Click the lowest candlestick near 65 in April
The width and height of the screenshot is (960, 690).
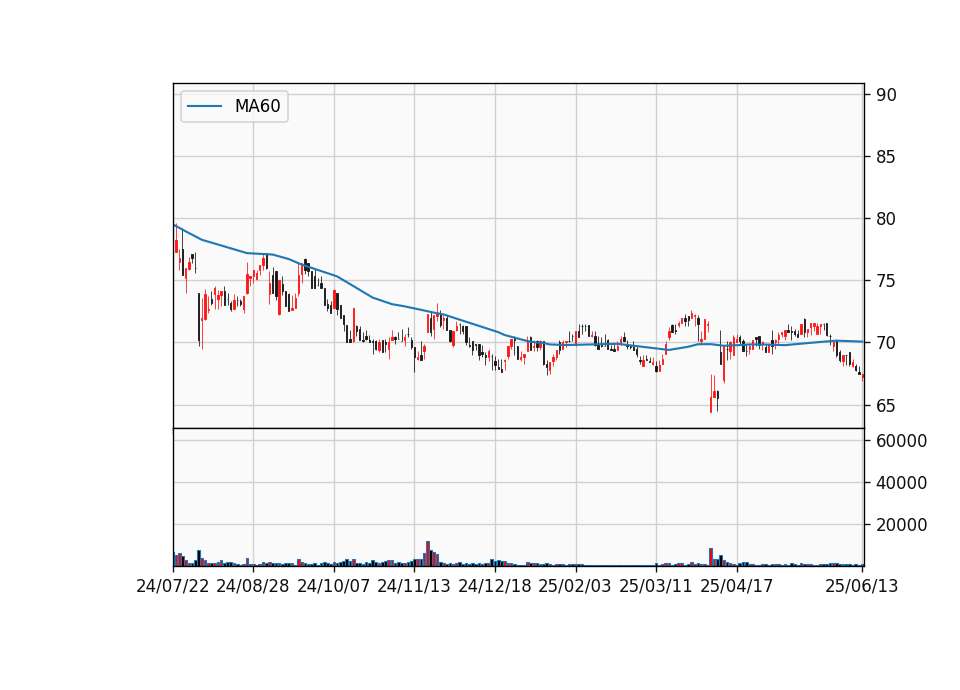pos(711,394)
